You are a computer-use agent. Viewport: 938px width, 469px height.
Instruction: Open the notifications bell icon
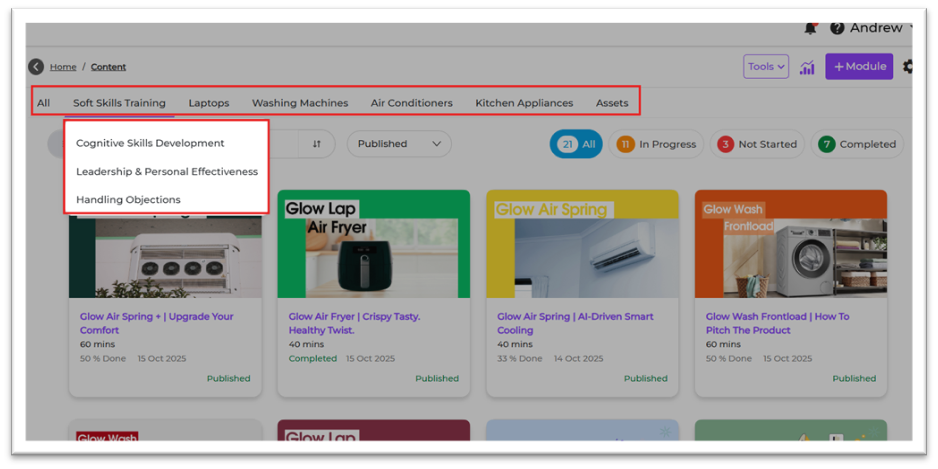point(811,28)
